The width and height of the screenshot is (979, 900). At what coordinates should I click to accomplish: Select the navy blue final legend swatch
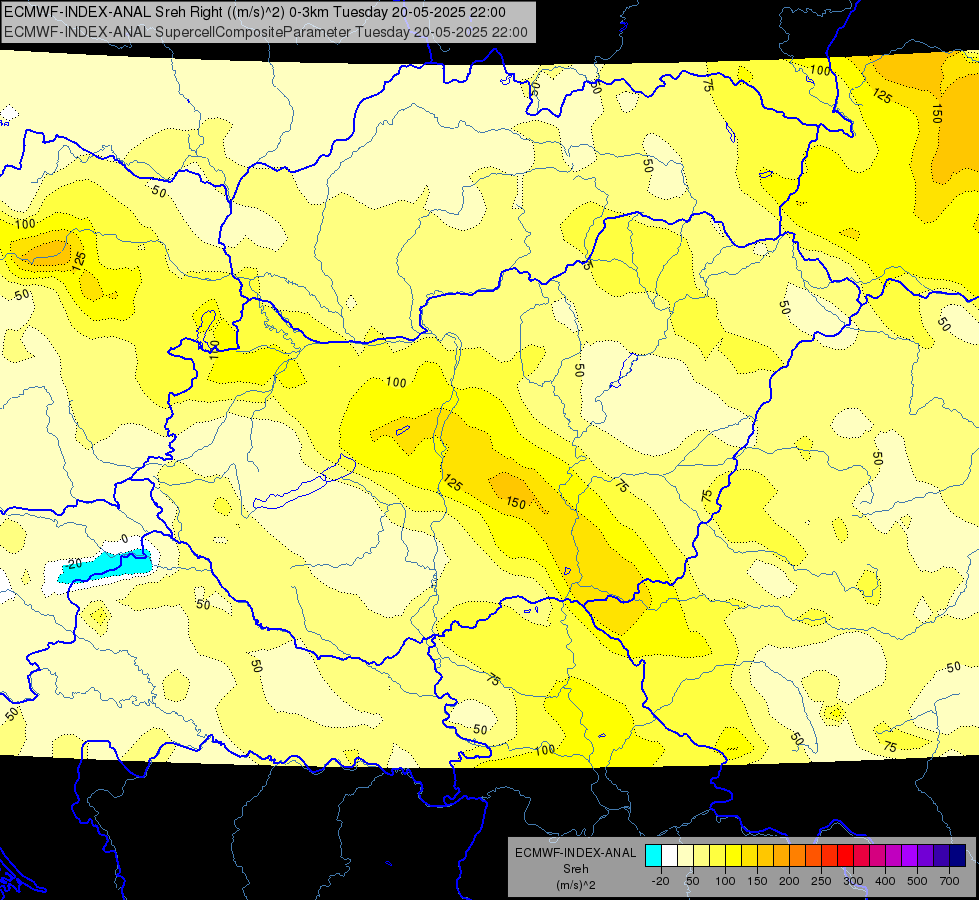(x=958, y=855)
